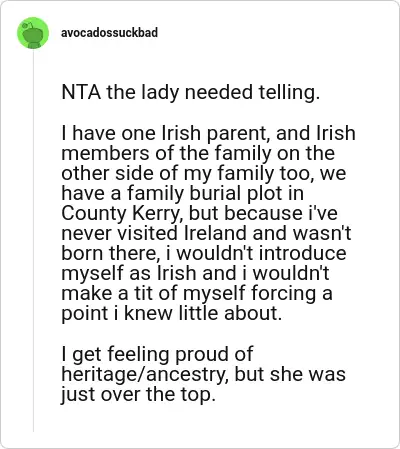
Task: Click the place name "County Kerry"
Action: pos(120,213)
